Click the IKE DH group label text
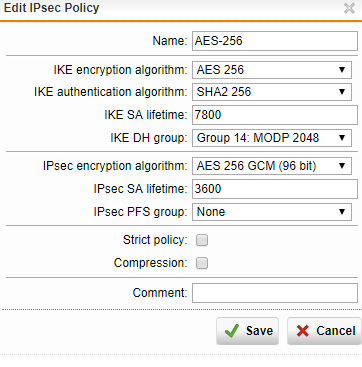The width and height of the screenshot is (362, 367). [149, 138]
